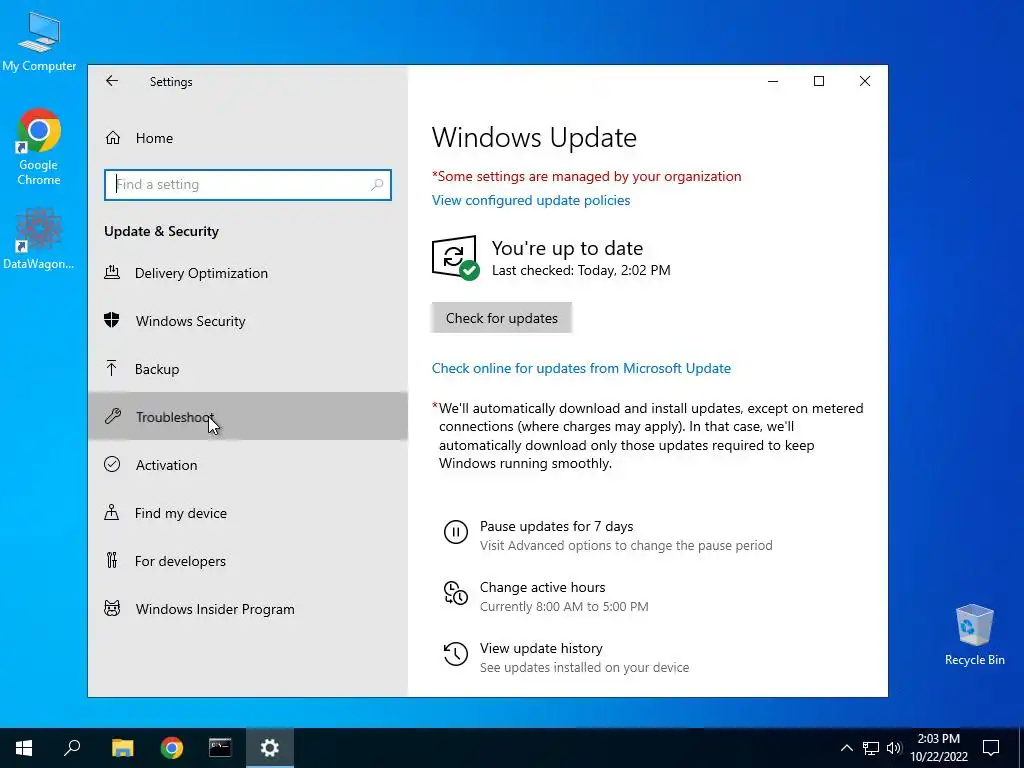Open Find my device settings
Viewport: 1024px width, 768px height.
click(x=248, y=513)
